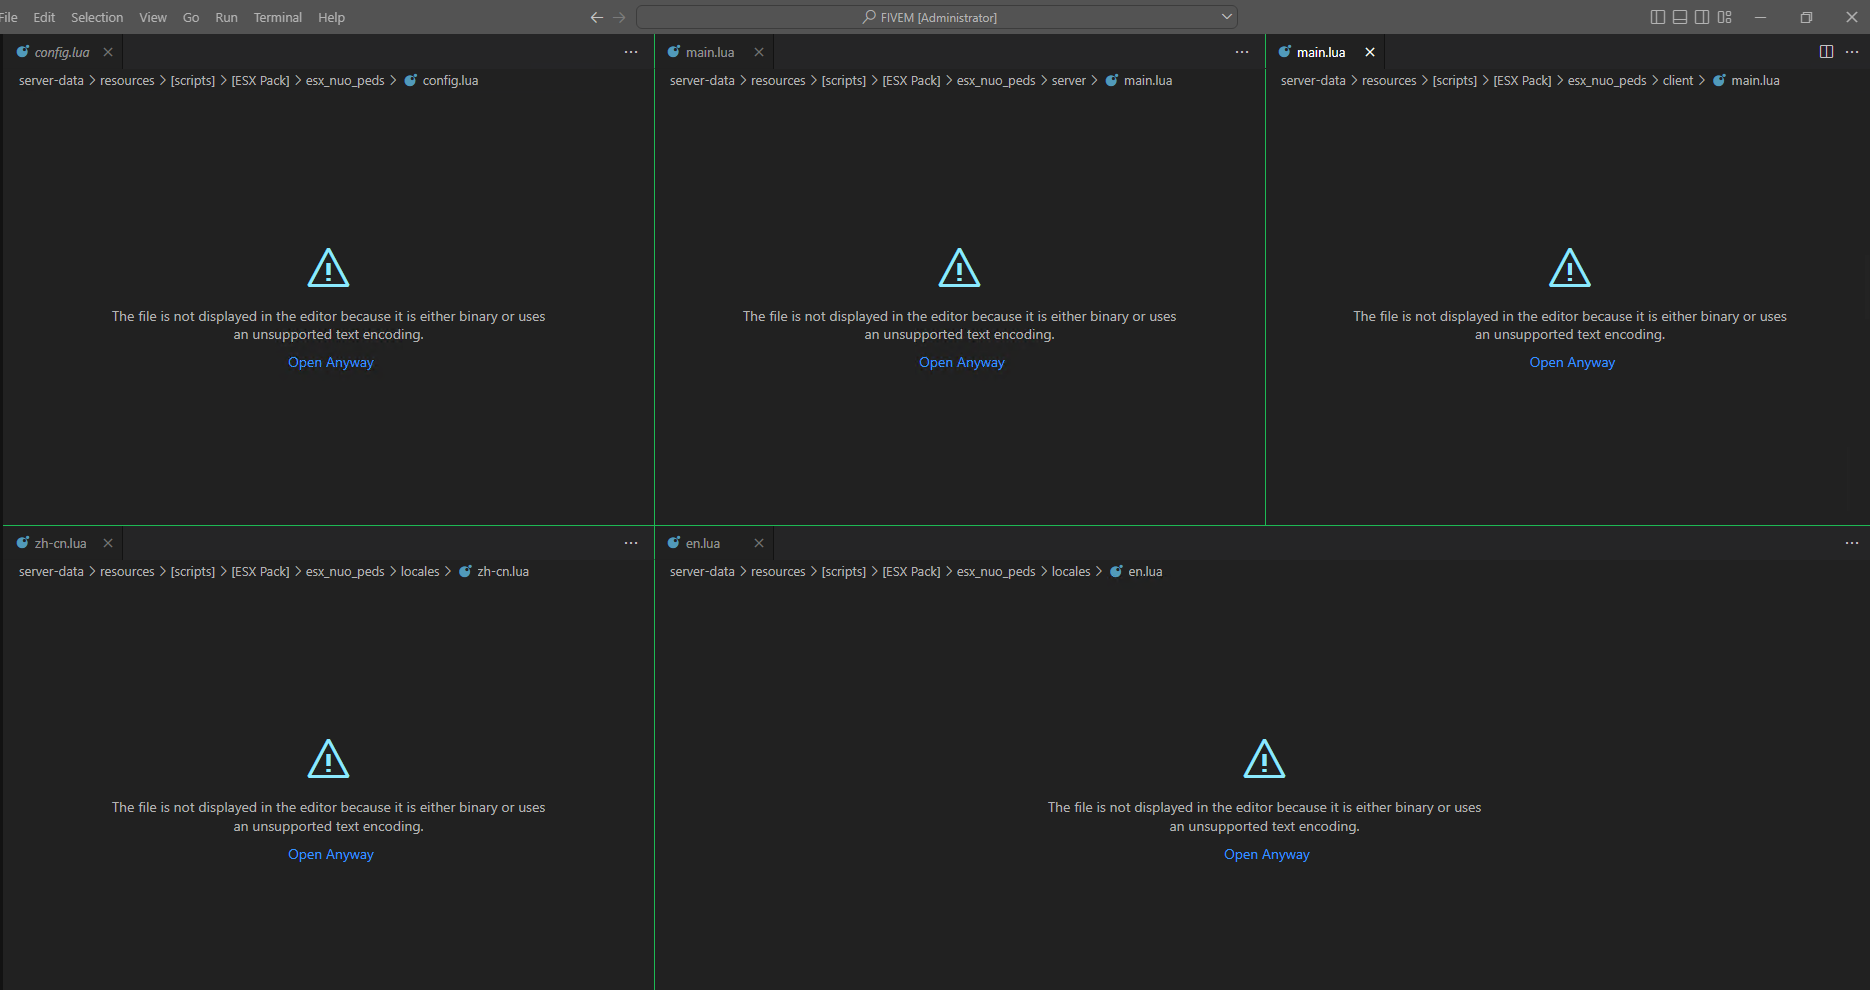Viewport: 1870px width, 991px height.
Task: Click the FIVEM command center search box
Action: pyautogui.click(x=937, y=17)
